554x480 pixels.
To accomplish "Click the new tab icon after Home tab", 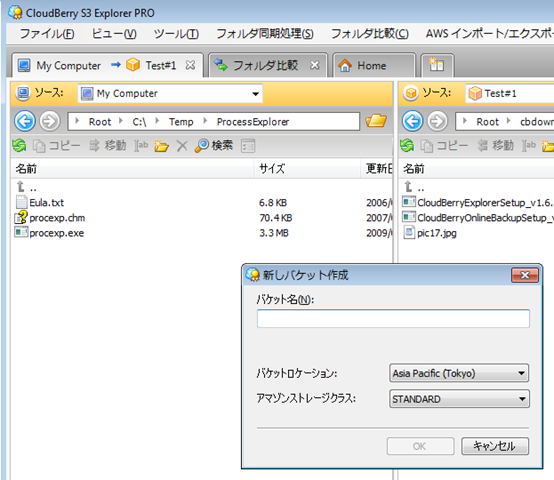I will (x=437, y=65).
